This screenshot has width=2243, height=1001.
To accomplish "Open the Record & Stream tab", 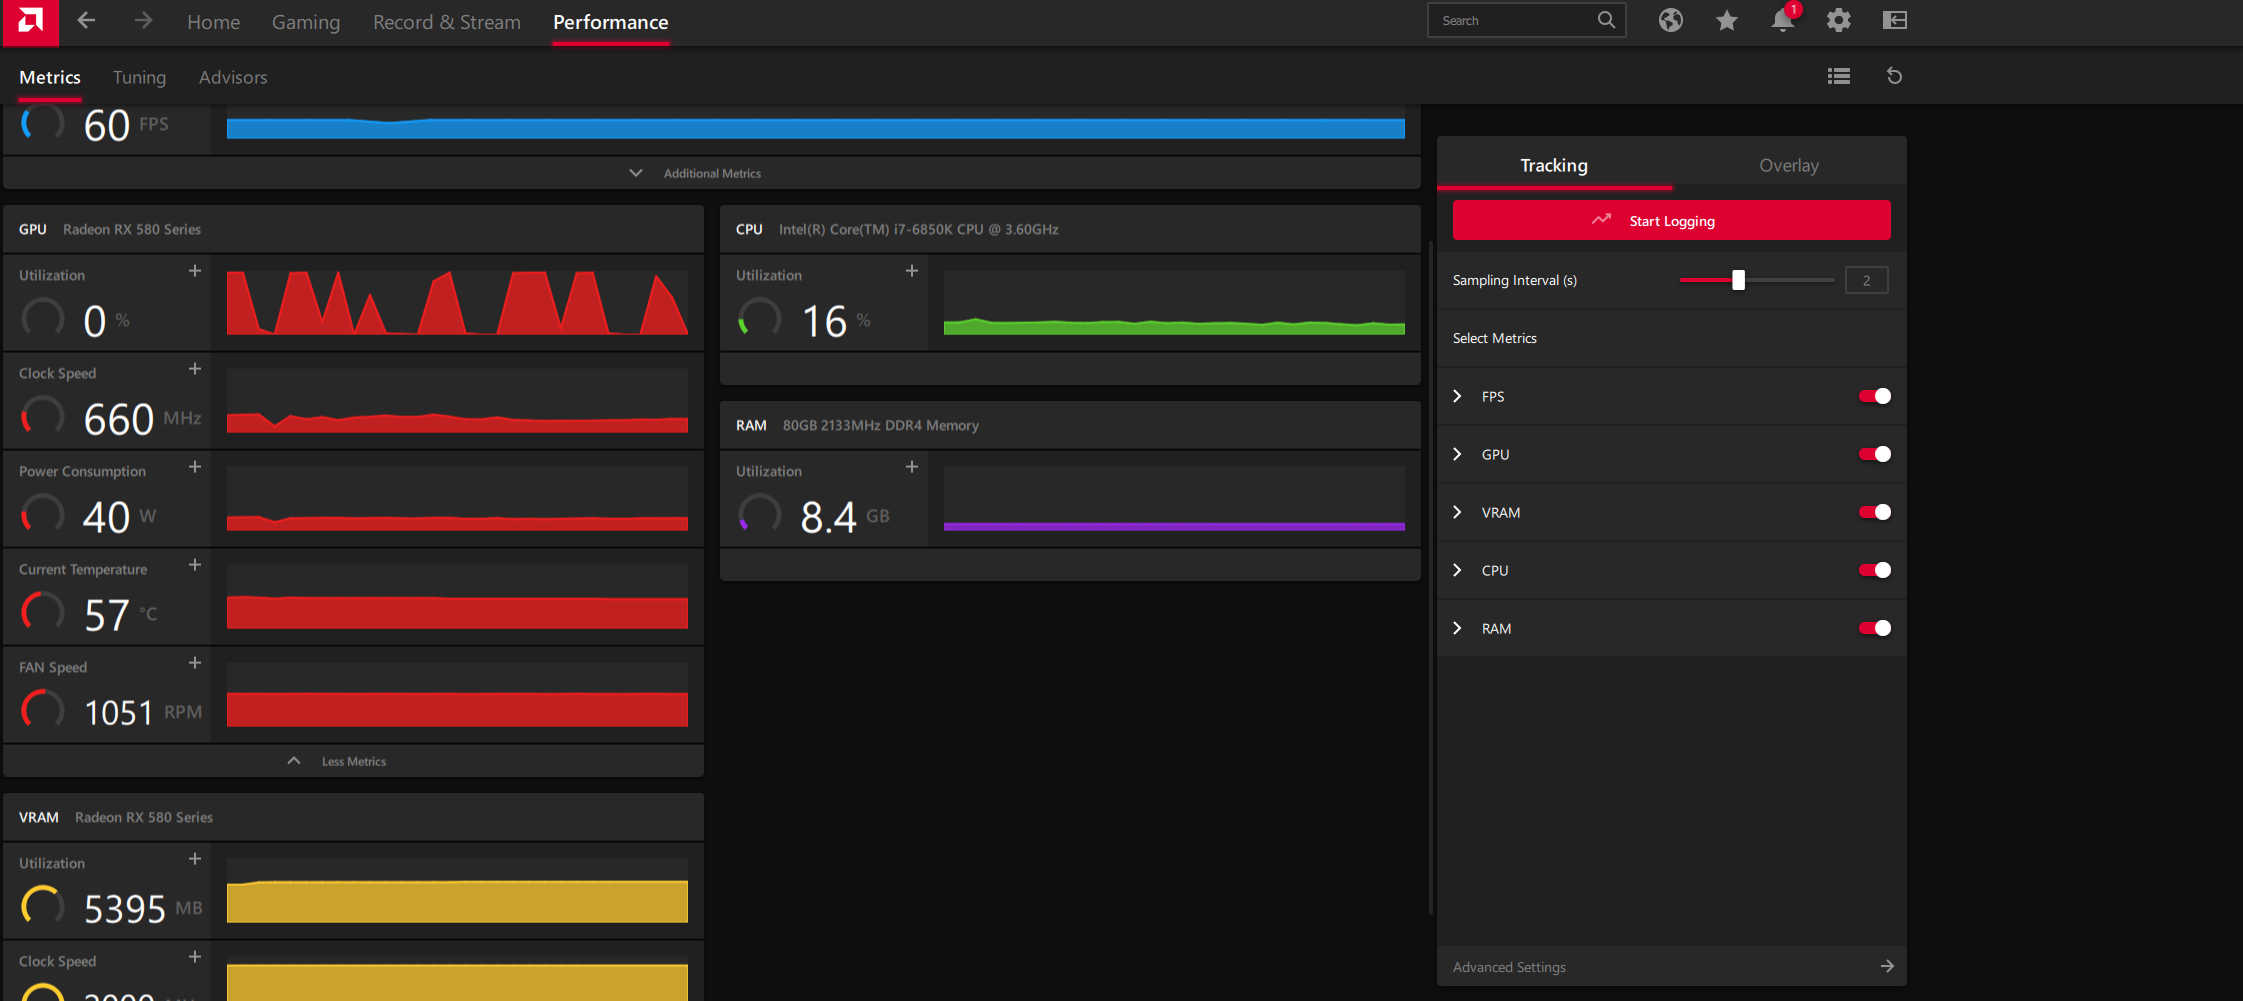I will (446, 22).
